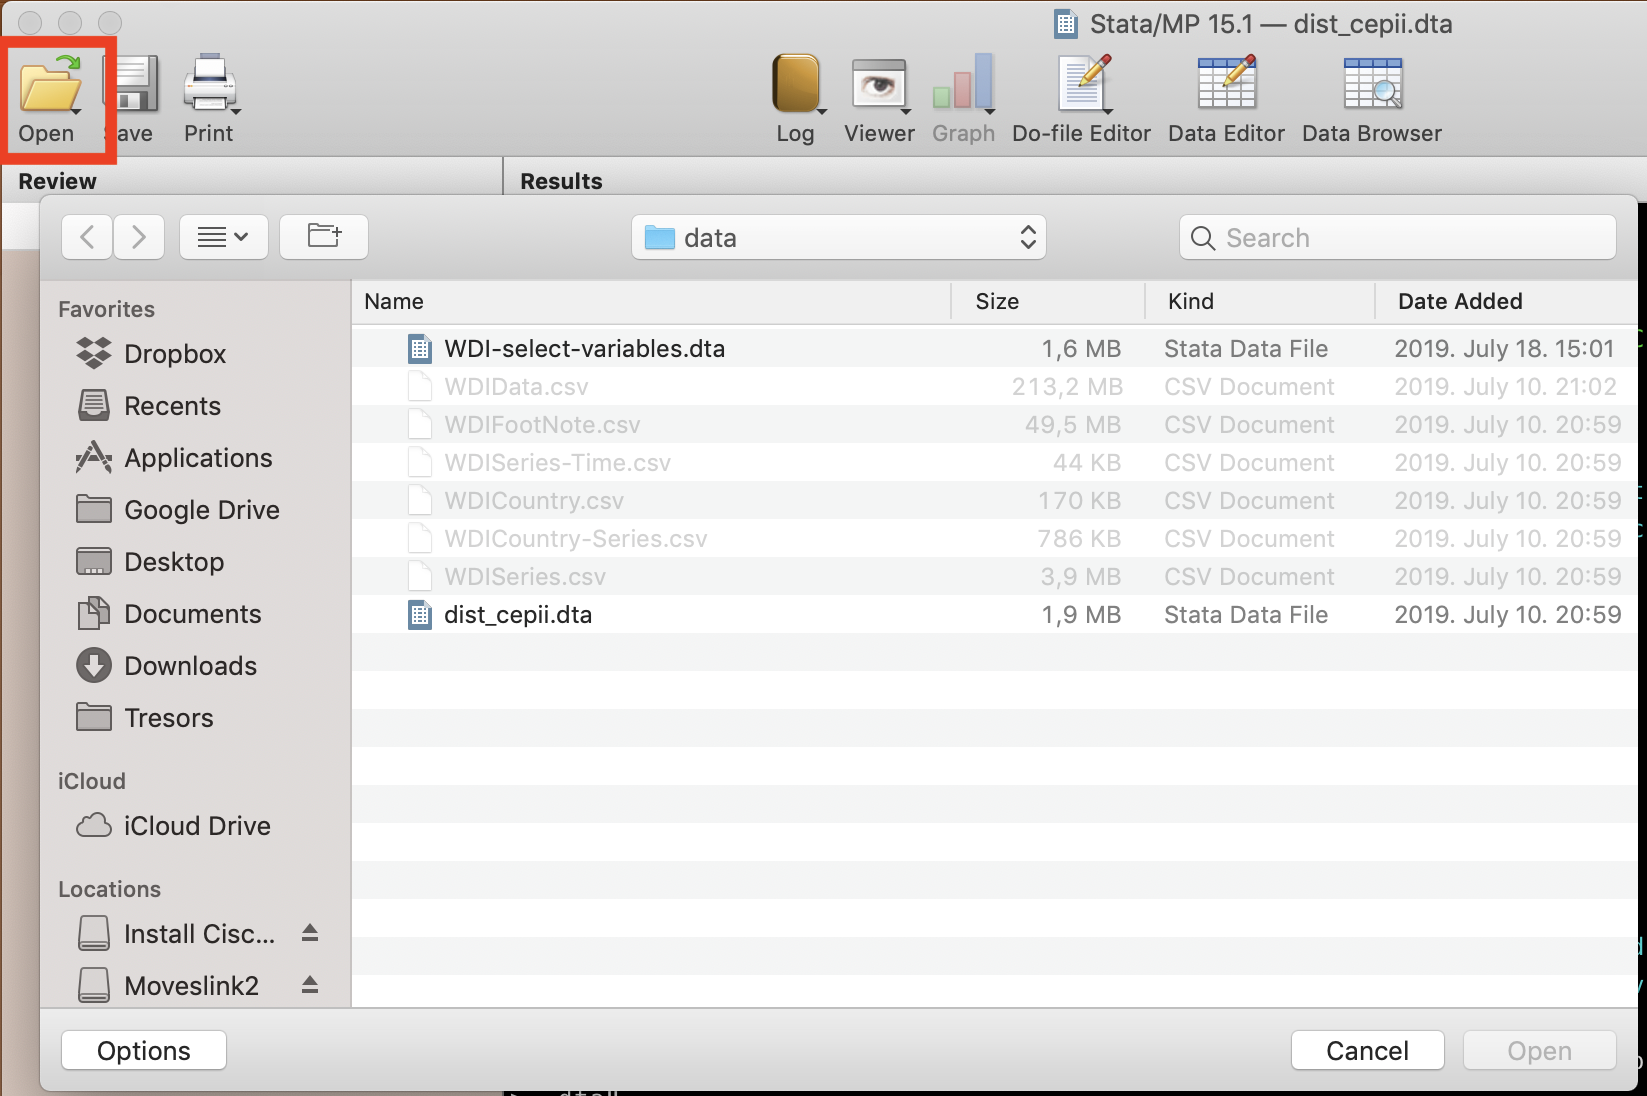Screen dimensions: 1647x1096
Task: Click the Print toolbar icon
Action: (x=209, y=84)
